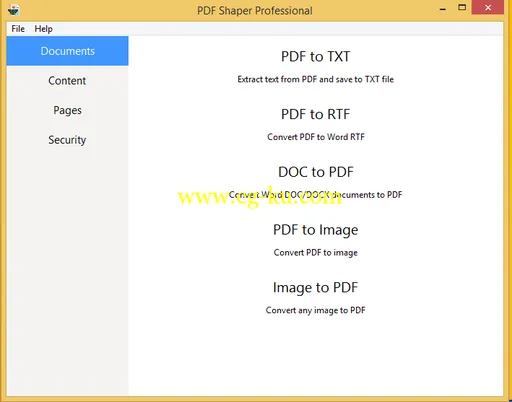Click 'Extract text from PDF and save to TXT file'
This screenshot has height=402, width=512.
point(315,79)
